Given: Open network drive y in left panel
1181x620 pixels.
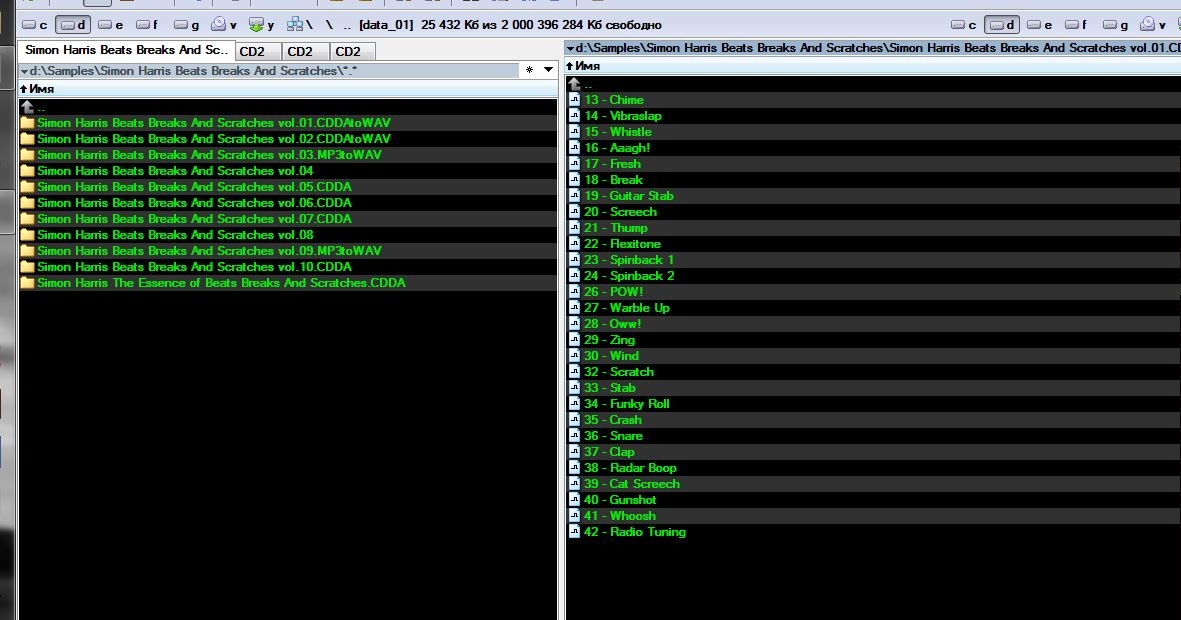Looking at the screenshot, I should (x=261, y=25).
